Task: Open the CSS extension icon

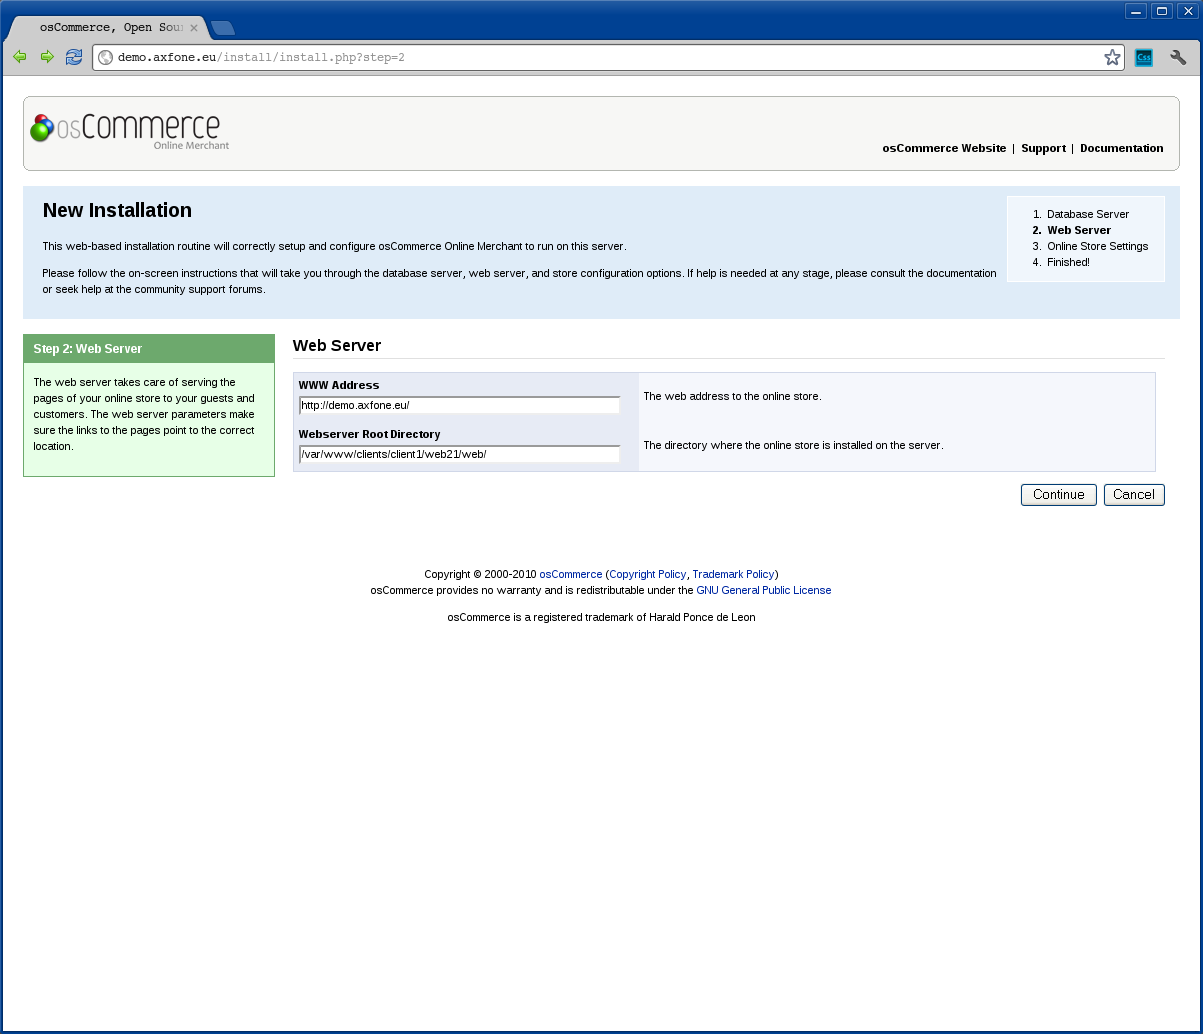Action: (x=1144, y=57)
